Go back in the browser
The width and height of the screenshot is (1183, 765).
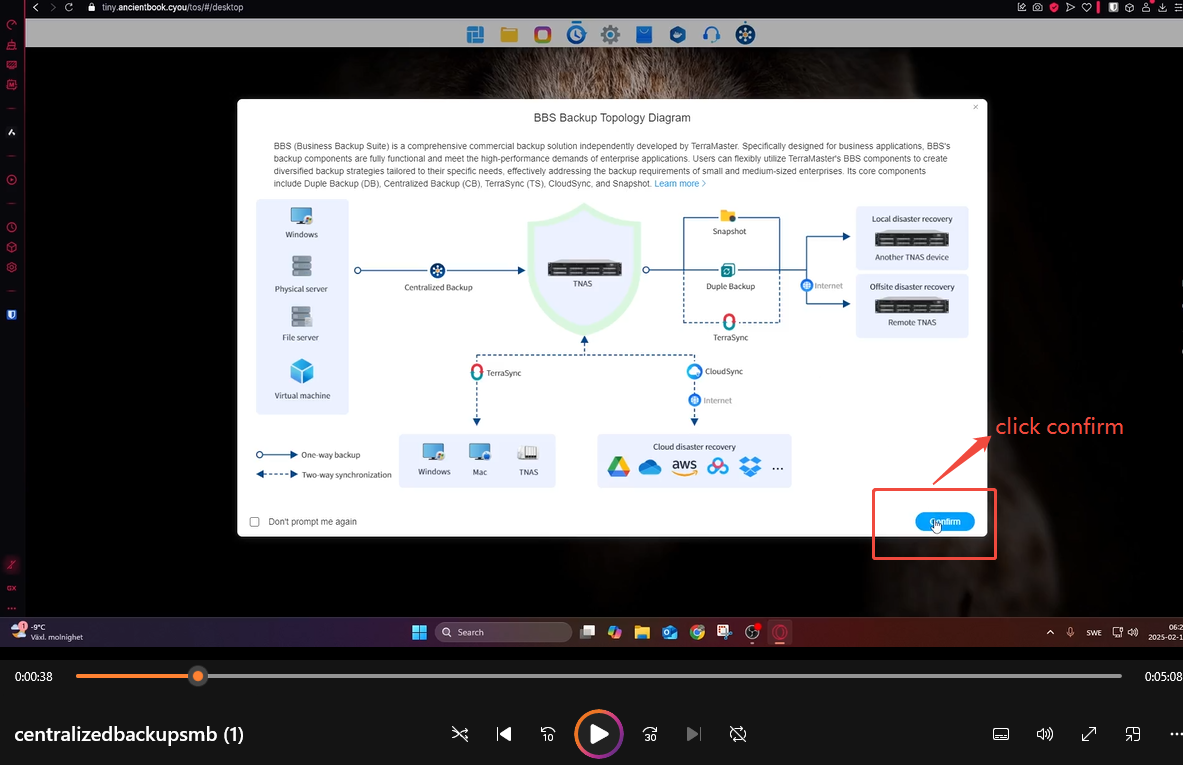[x=35, y=7]
